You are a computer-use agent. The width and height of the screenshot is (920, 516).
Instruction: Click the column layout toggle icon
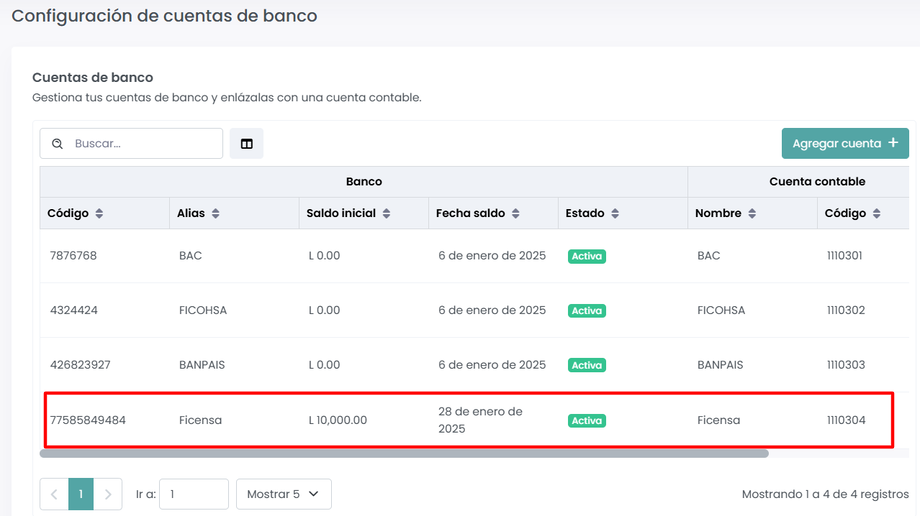[x=246, y=144]
